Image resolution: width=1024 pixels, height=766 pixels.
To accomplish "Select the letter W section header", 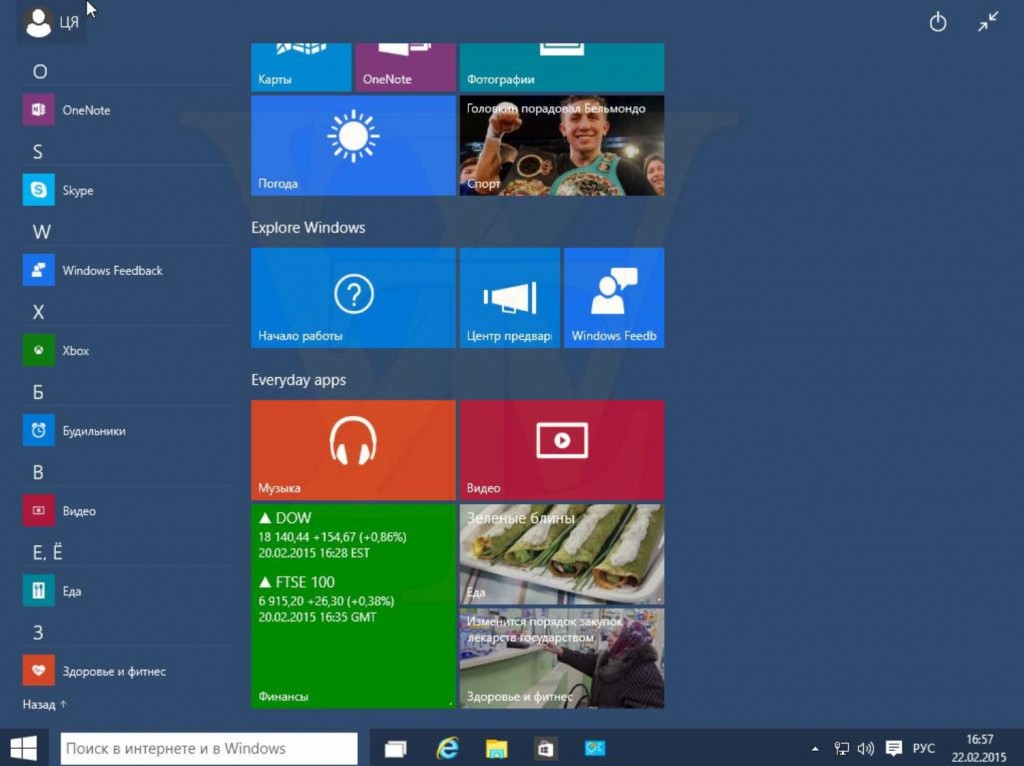I will tap(41, 232).
